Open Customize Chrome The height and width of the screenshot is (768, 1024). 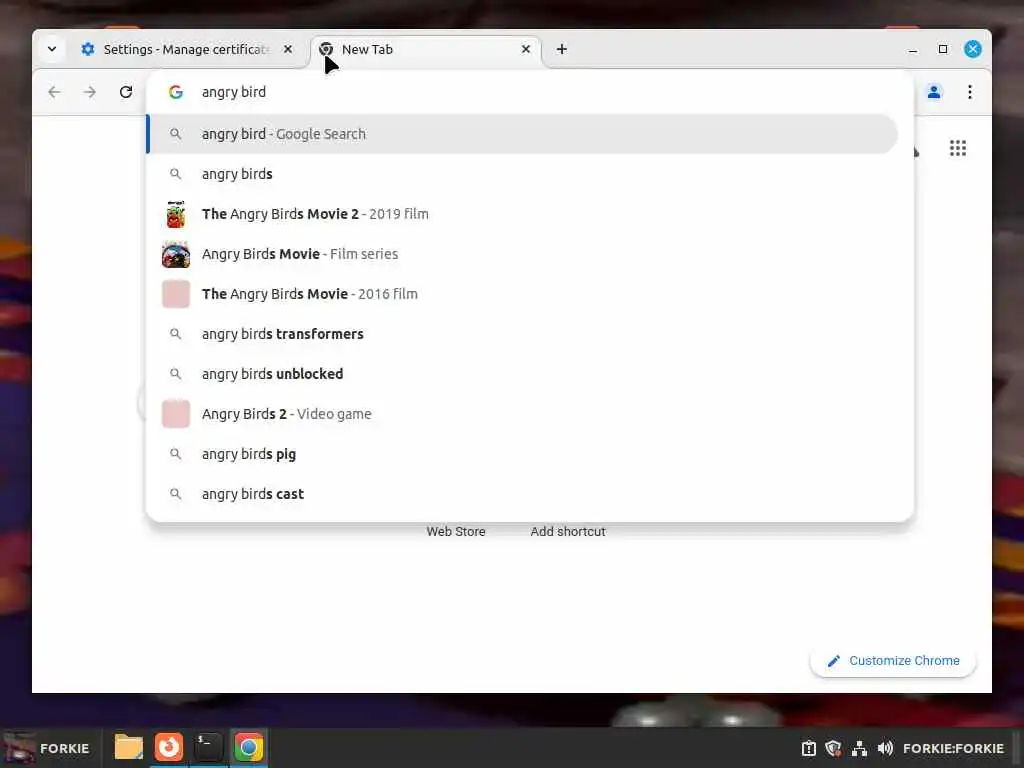tap(893, 661)
